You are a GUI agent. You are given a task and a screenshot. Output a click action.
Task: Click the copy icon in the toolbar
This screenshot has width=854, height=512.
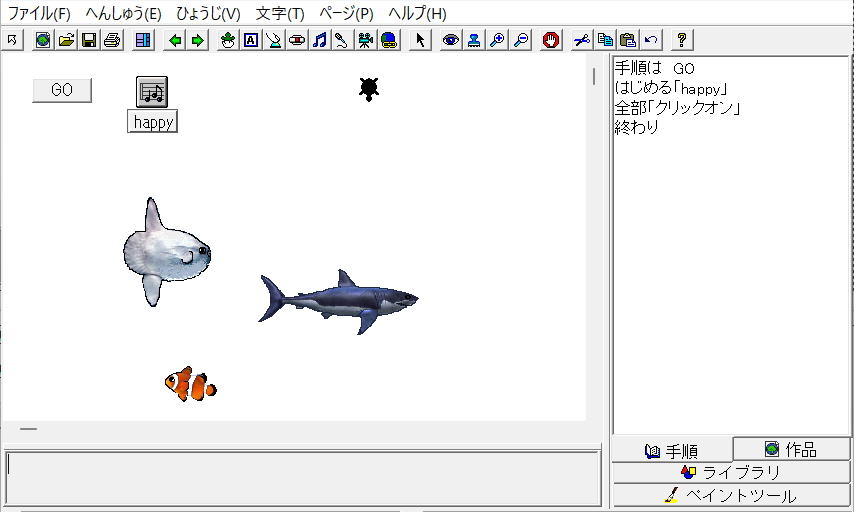(x=605, y=40)
